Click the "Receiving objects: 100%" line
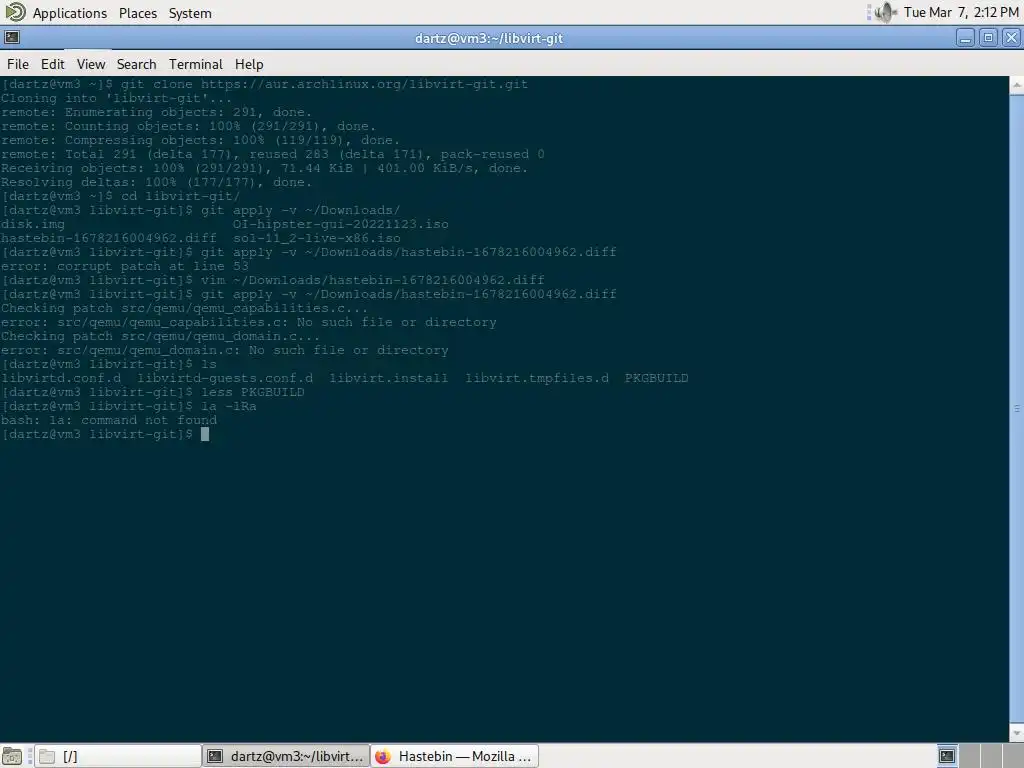The width and height of the screenshot is (1024, 768). coord(264,168)
